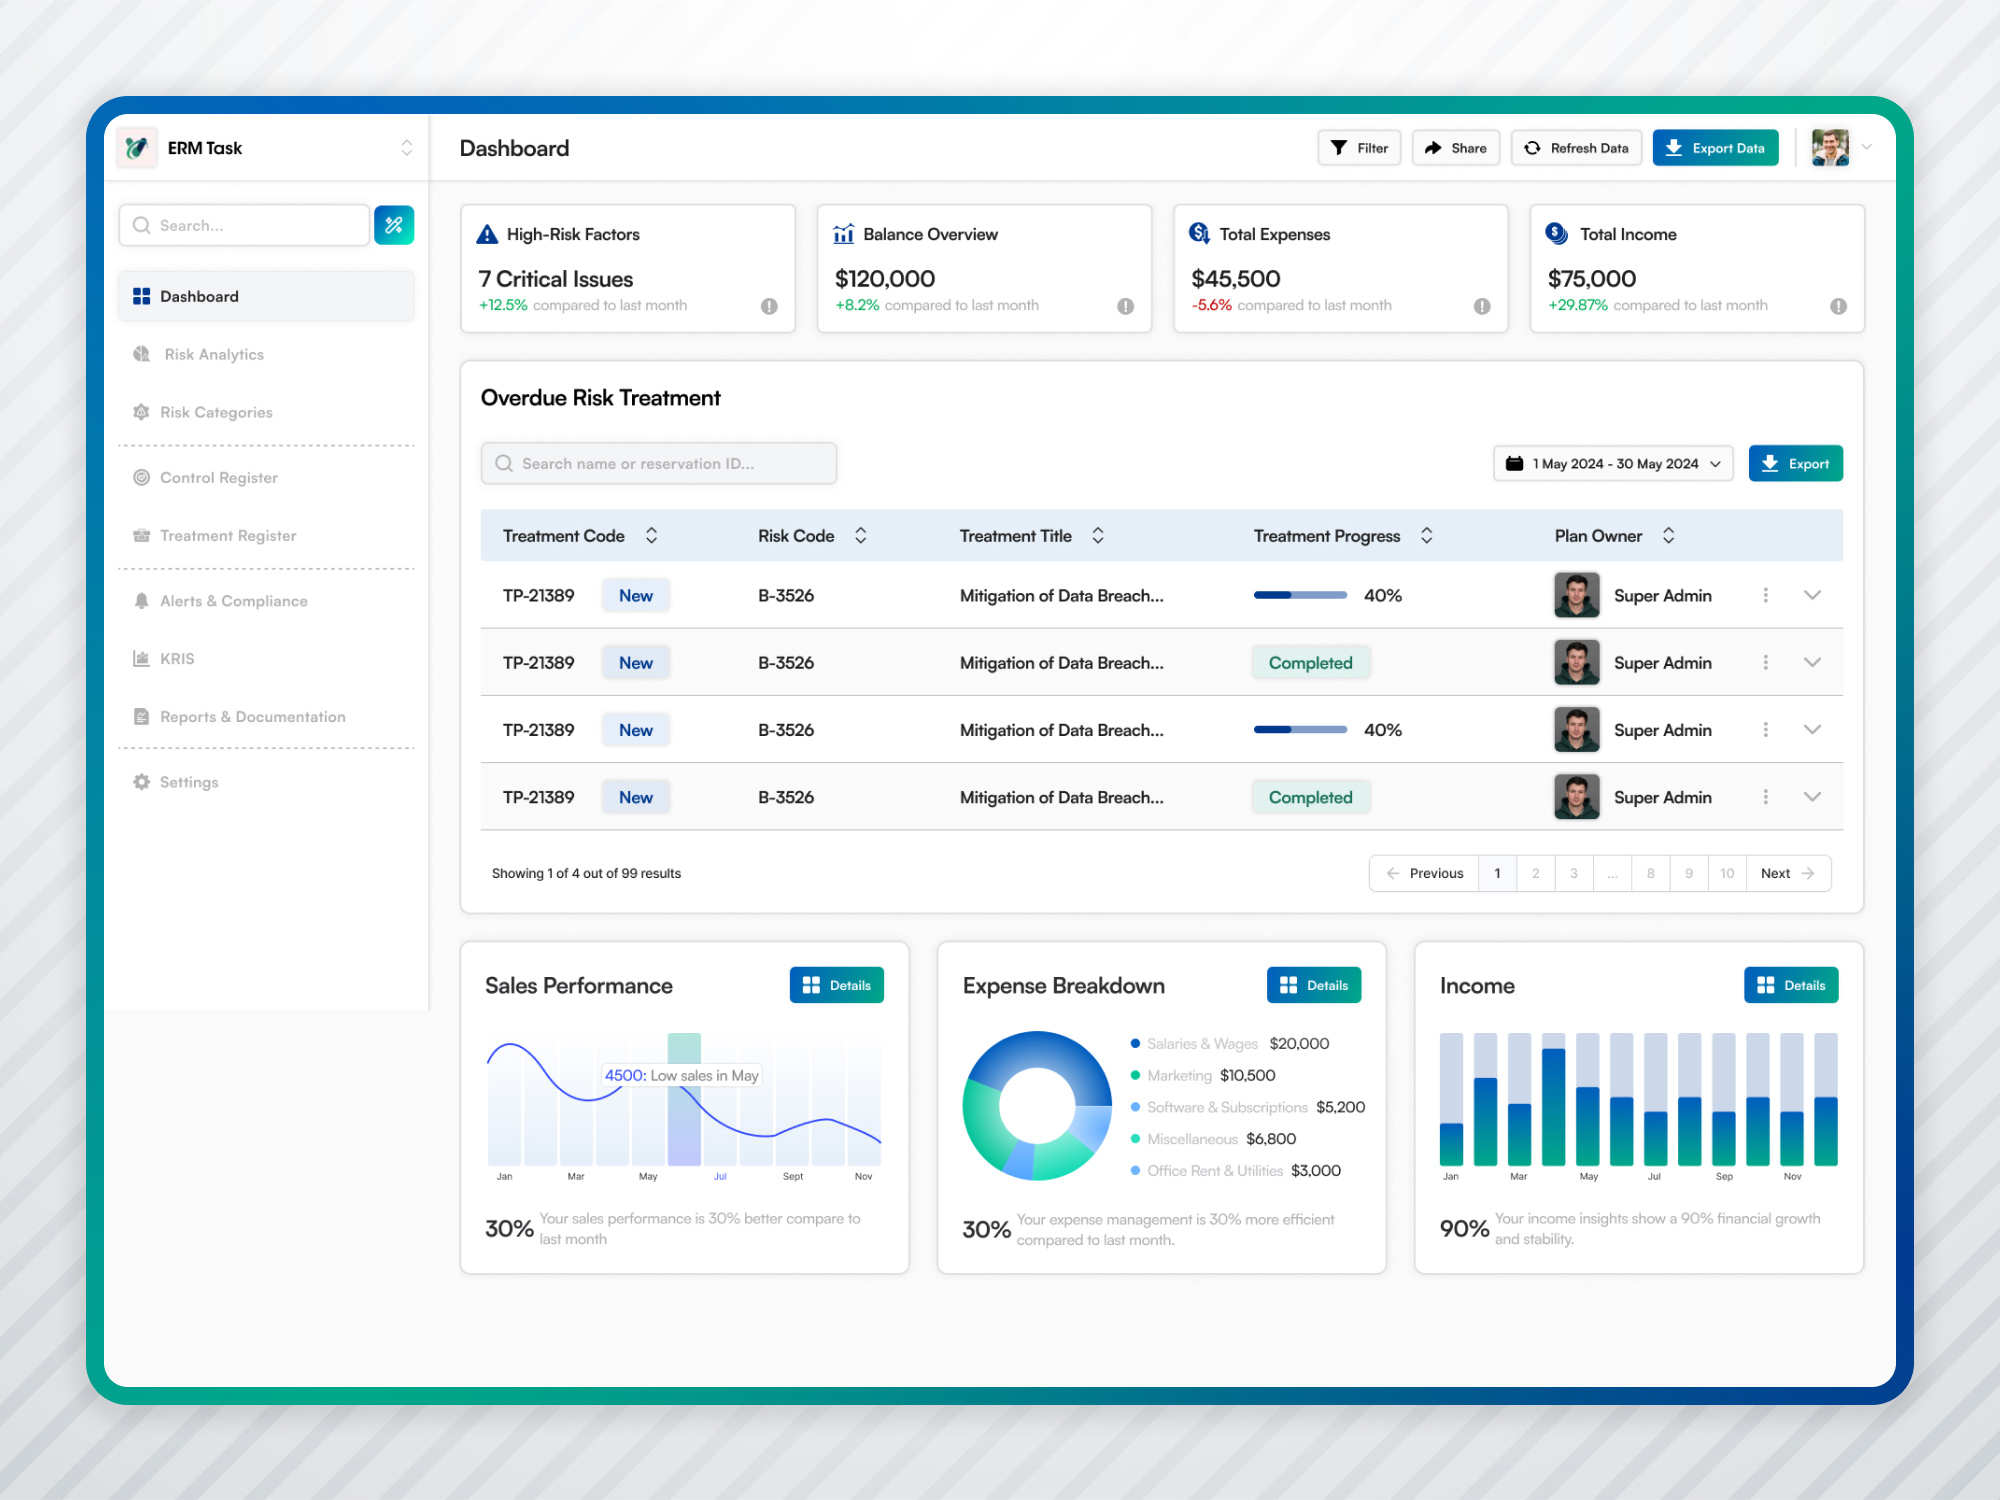Open Details for Expense Breakdown
This screenshot has height=1500, width=2000.
tap(1313, 985)
